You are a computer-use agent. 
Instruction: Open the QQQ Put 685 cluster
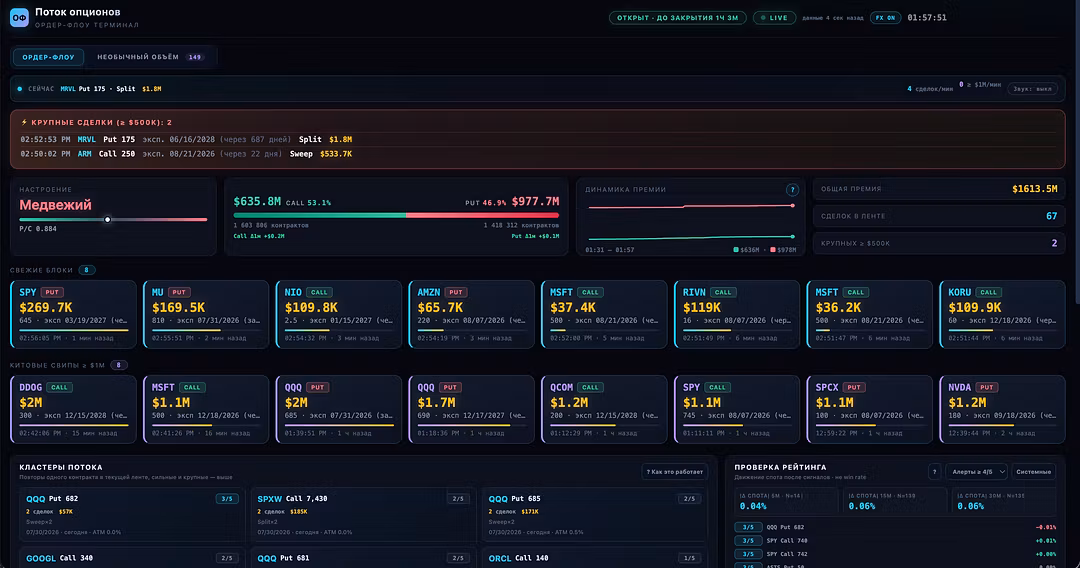[593, 515]
